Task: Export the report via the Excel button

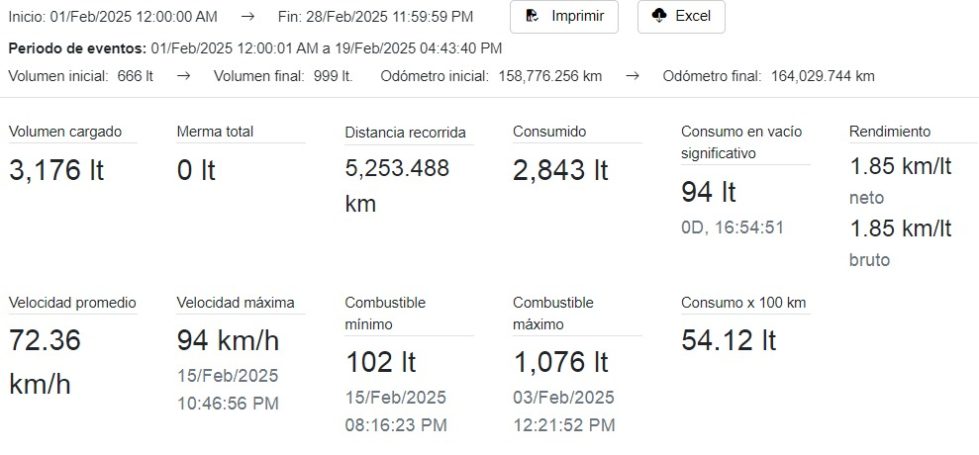Action: coord(681,17)
